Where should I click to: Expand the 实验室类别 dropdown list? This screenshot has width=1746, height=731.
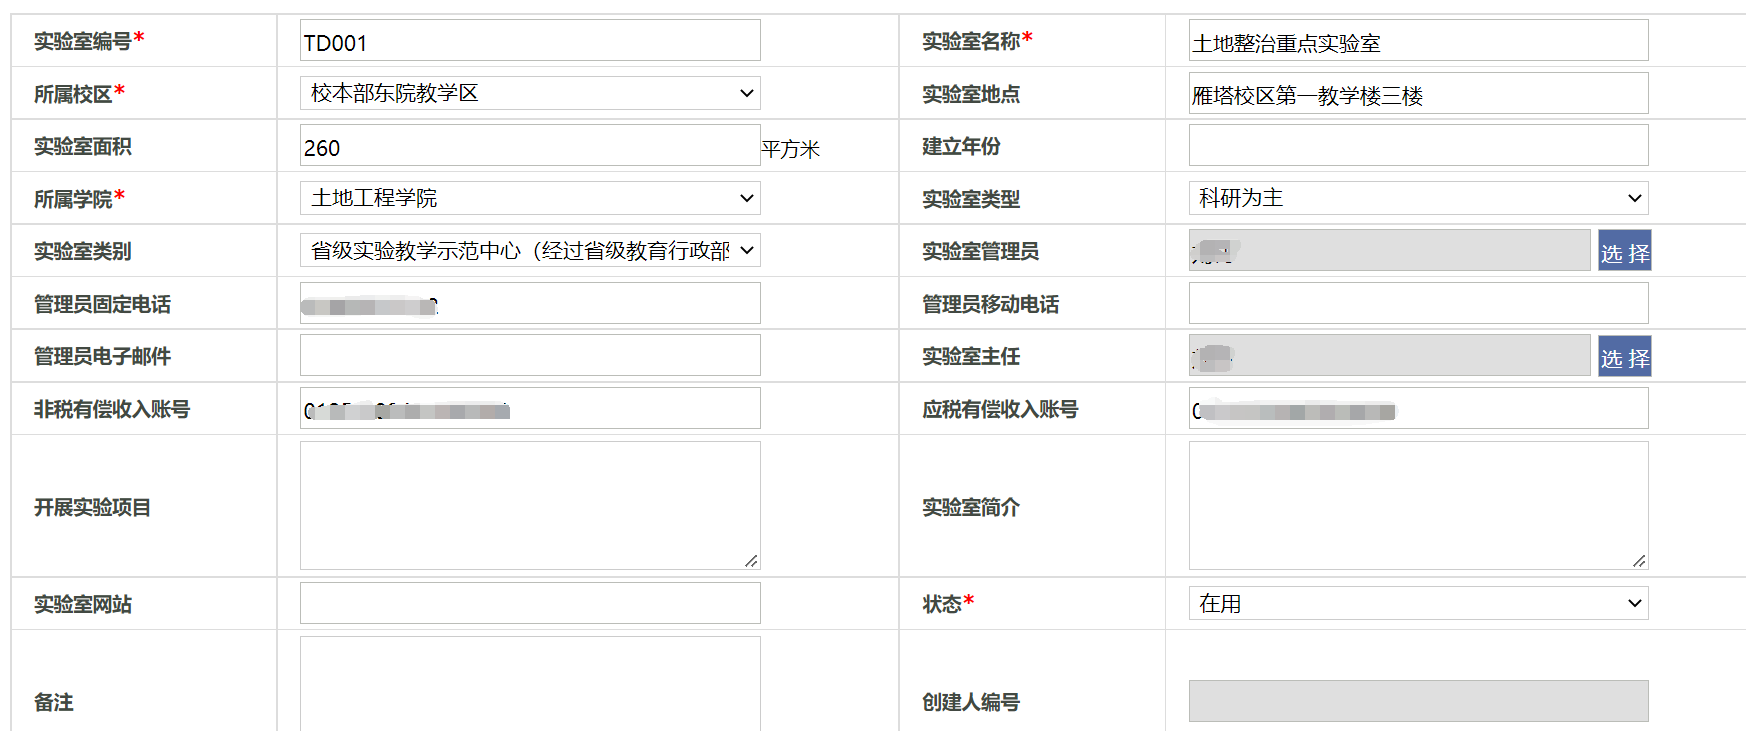[x=530, y=250]
